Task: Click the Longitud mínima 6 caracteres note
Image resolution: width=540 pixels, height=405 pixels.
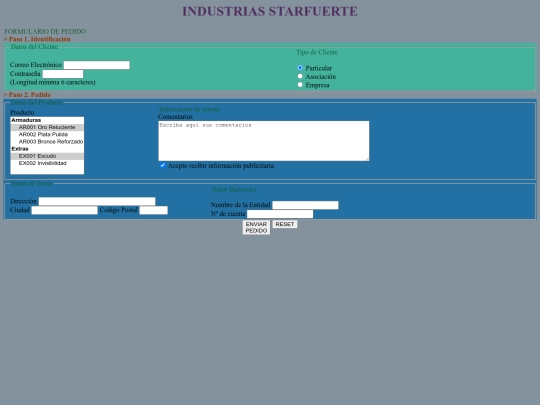Action: pos(53,82)
